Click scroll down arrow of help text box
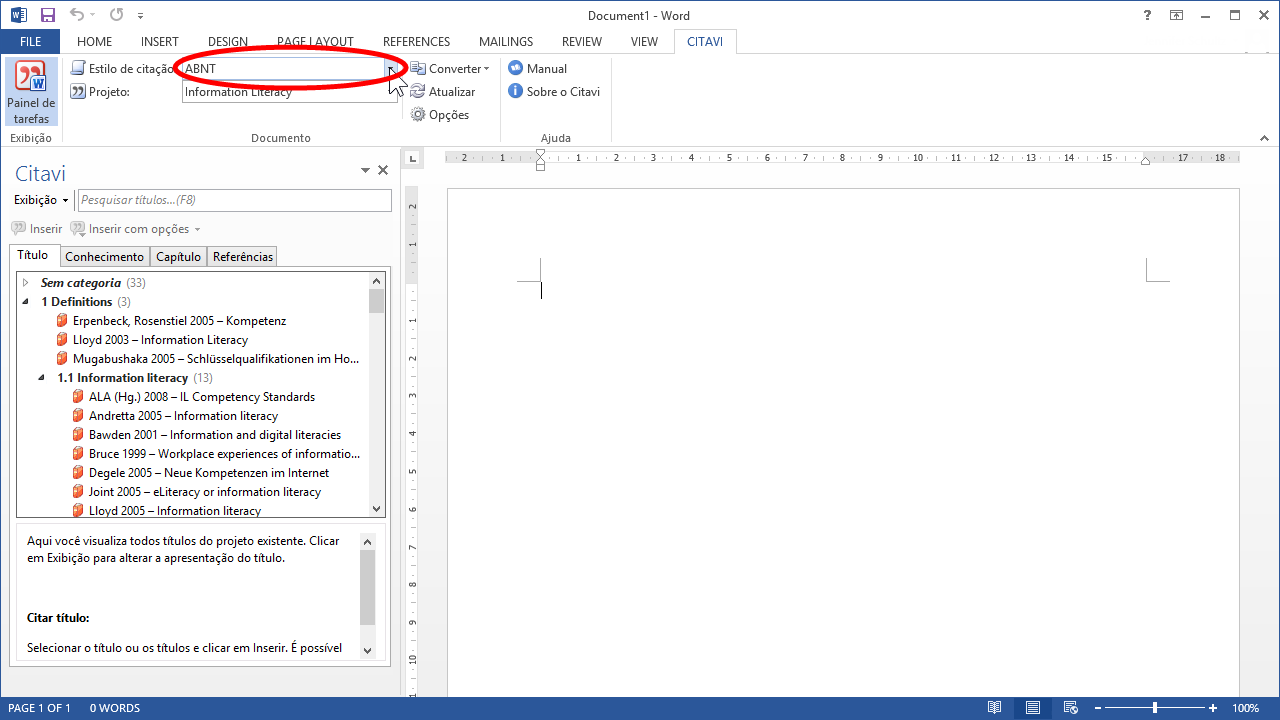The width and height of the screenshot is (1280, 720). [x=367, y=649]
